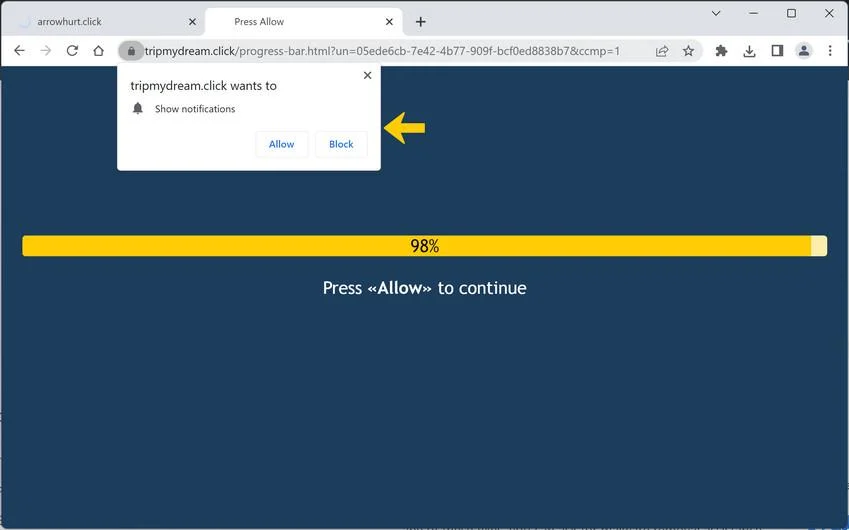The image size is (849, 530).
Task: Minimize the browser window
Action: (x=754, y=14)
